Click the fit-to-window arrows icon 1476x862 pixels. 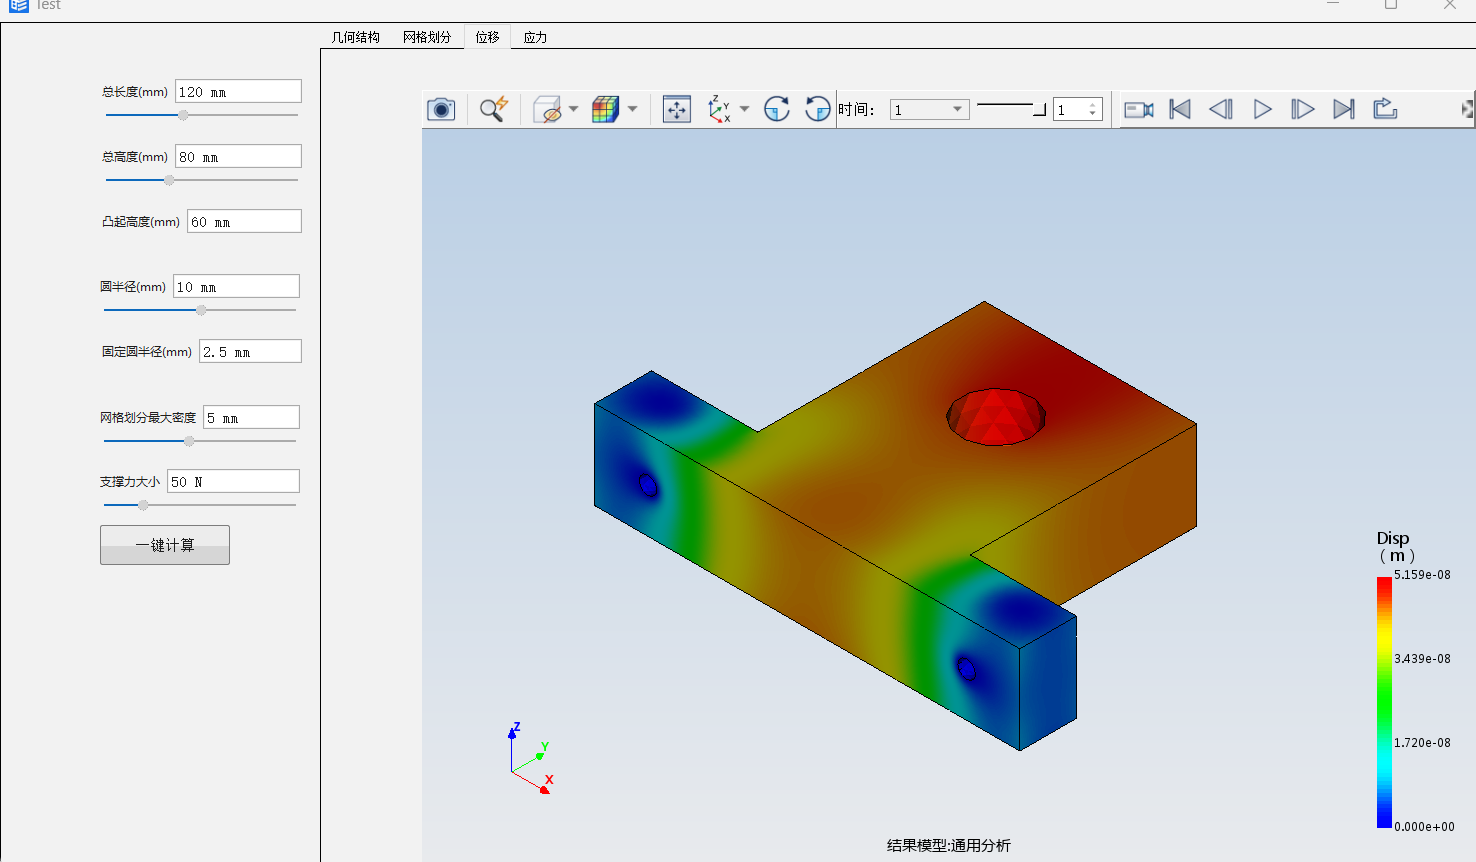pyautogui.click(x=677, y=109)
